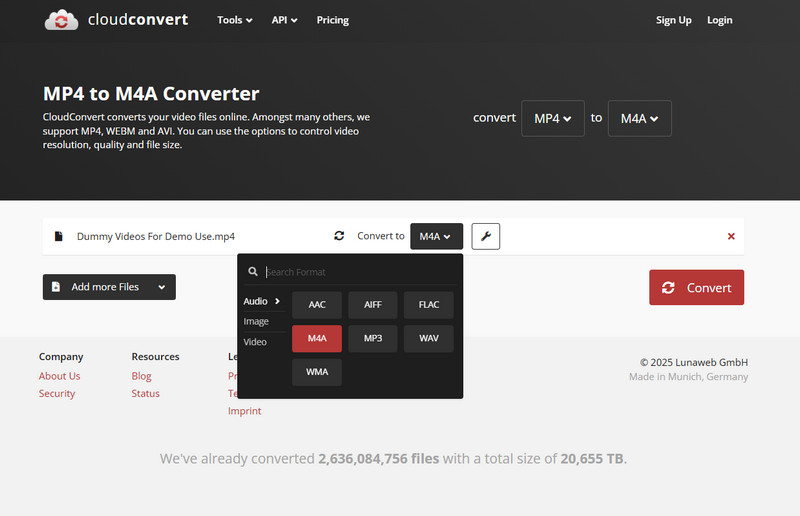The height and width of the screenshot is (516, 800).
Task: Select the Image format category
Action: tap(256, 322)
